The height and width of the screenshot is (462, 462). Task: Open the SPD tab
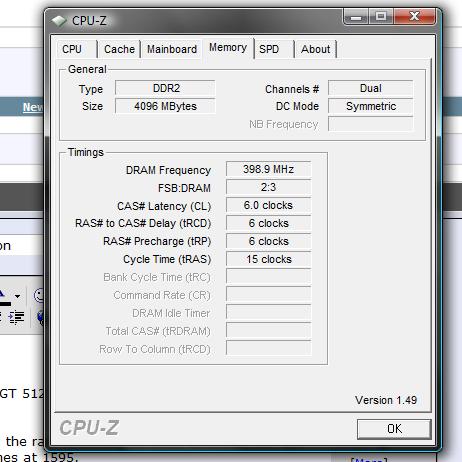pos(274,49)
